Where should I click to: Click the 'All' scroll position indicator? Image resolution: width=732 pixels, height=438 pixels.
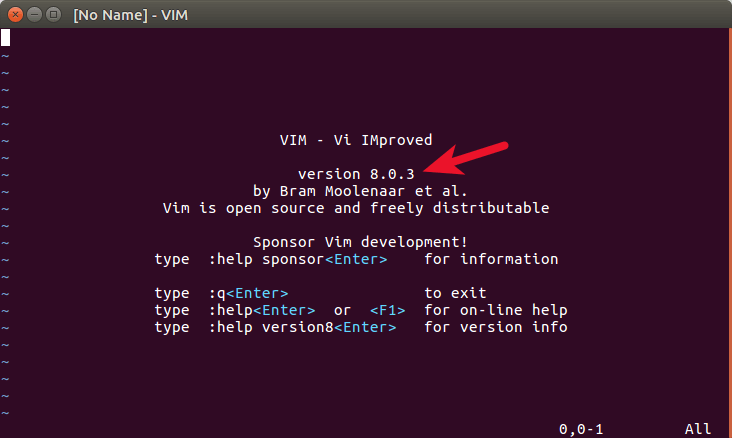click(697, 429)
